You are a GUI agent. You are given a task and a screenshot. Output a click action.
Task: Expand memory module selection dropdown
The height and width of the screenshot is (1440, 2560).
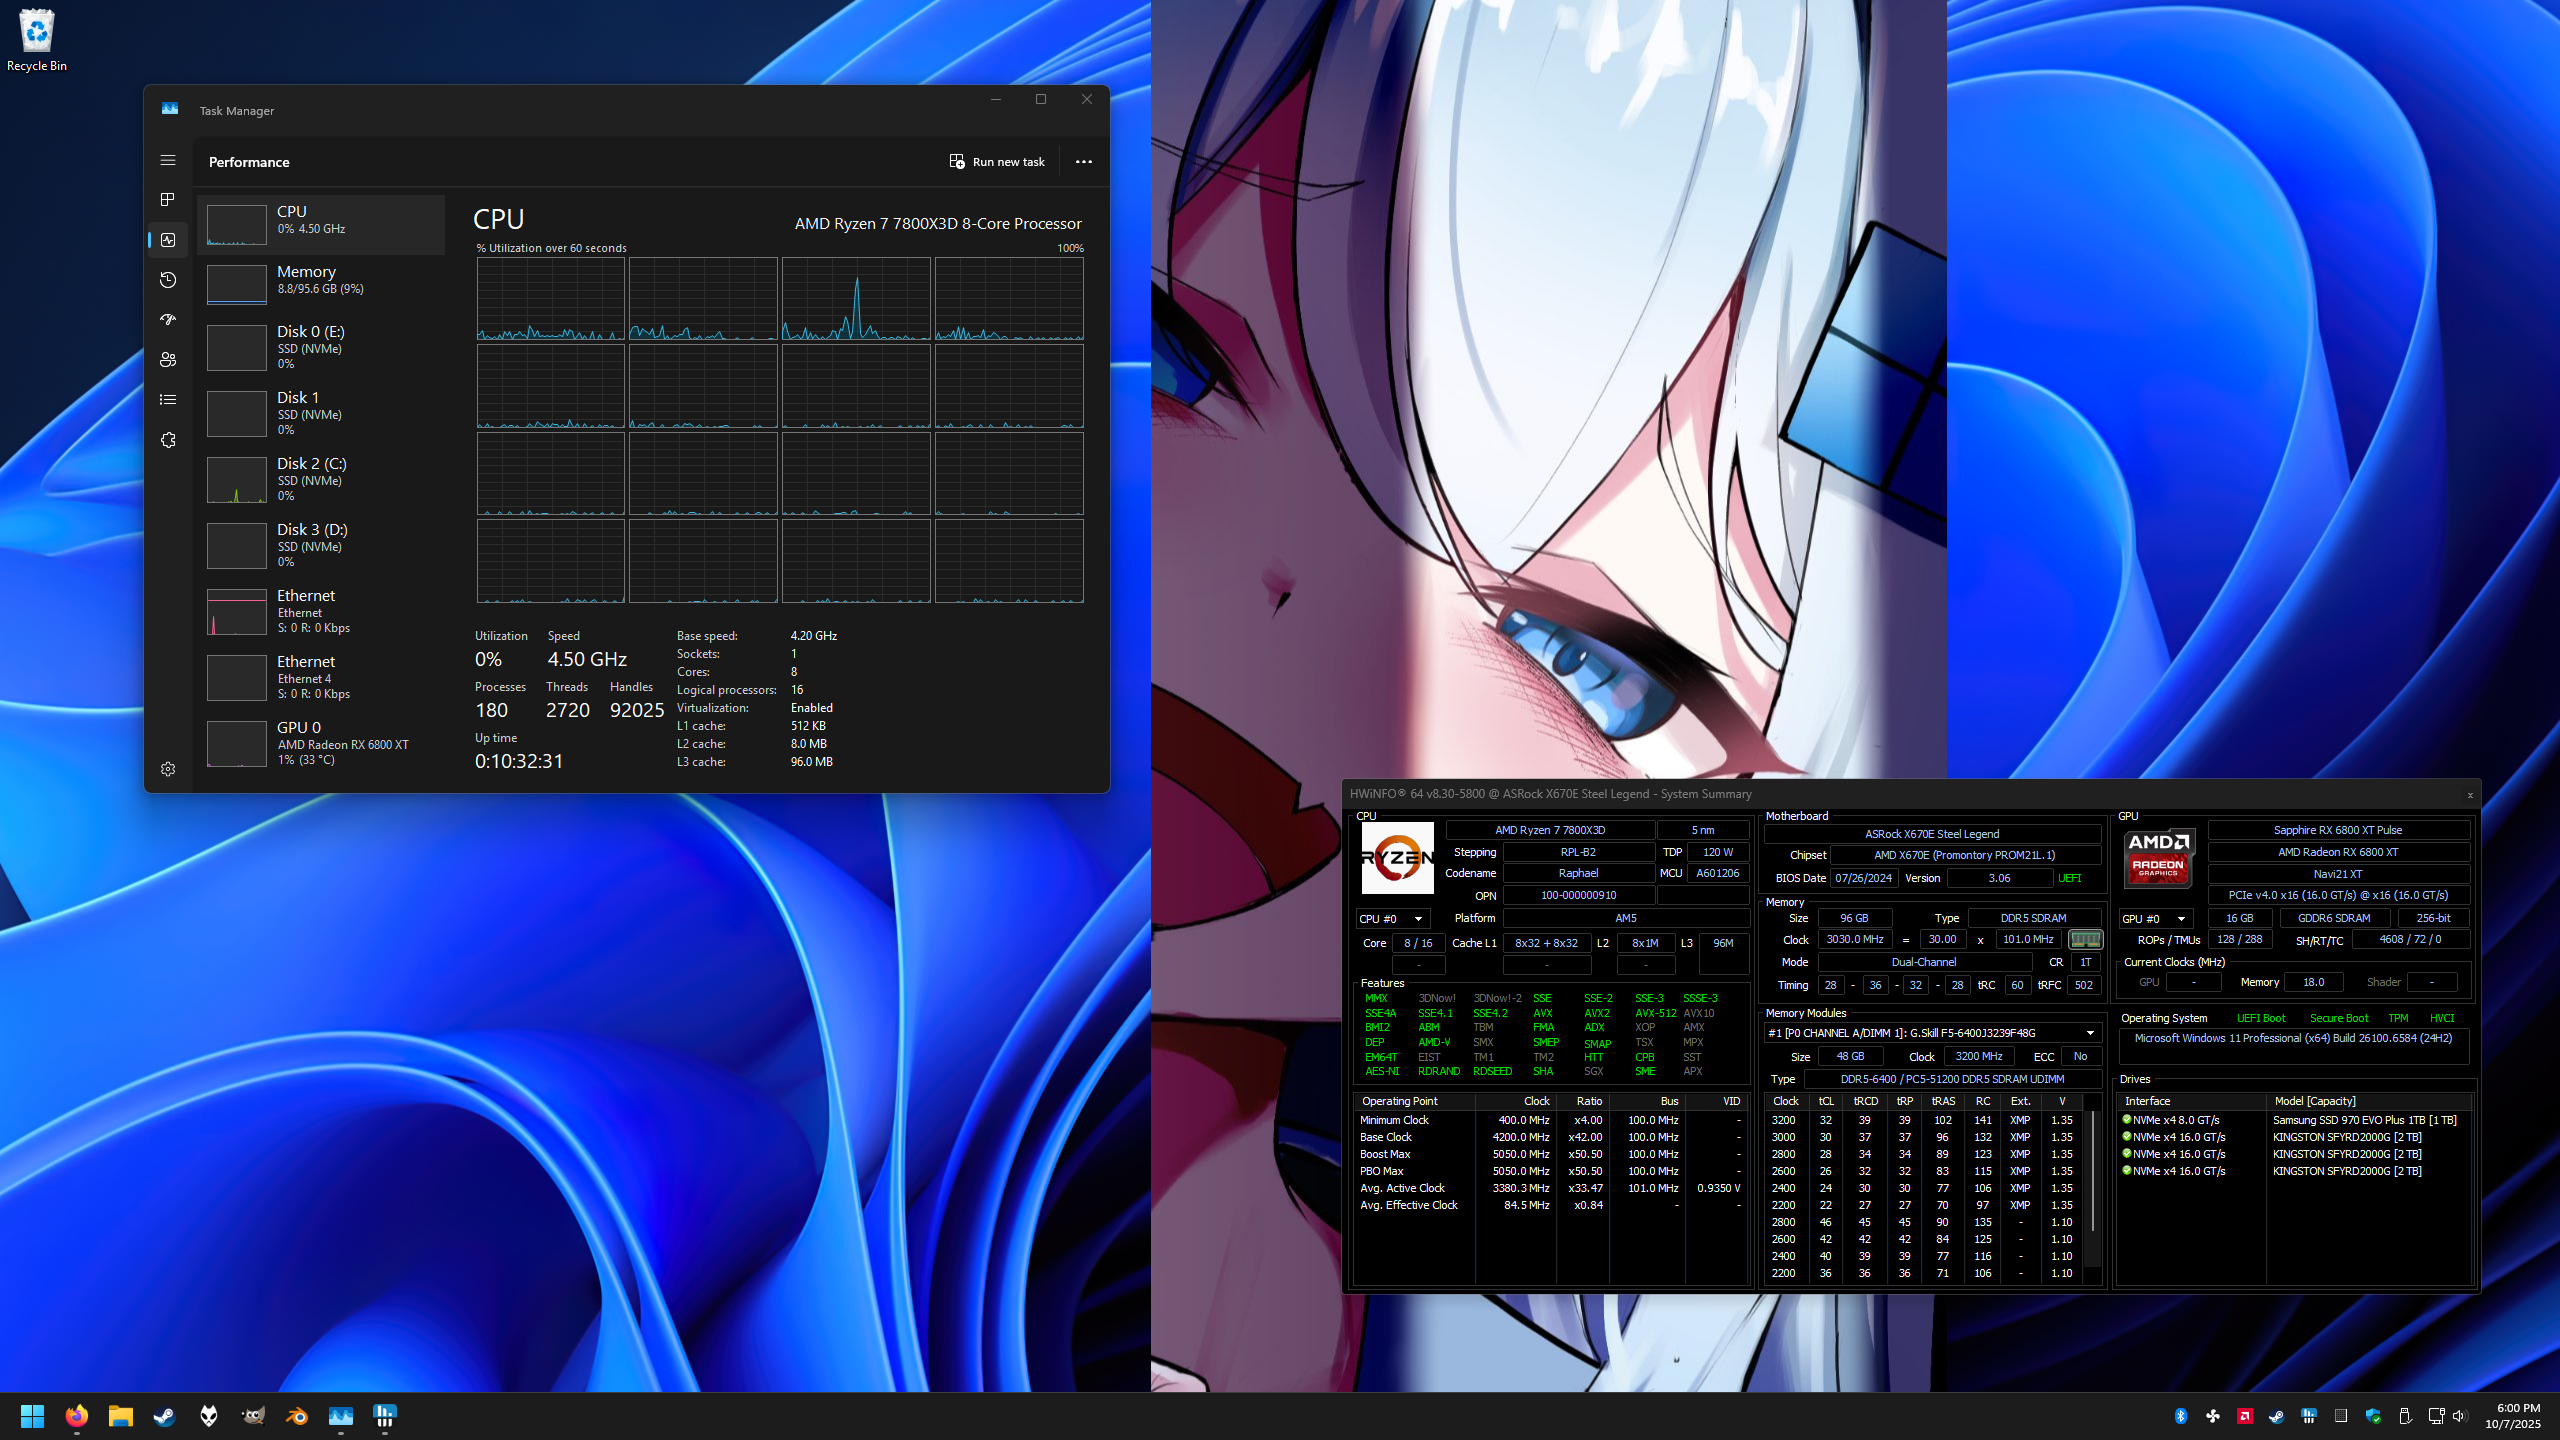pos(2089,1033)
